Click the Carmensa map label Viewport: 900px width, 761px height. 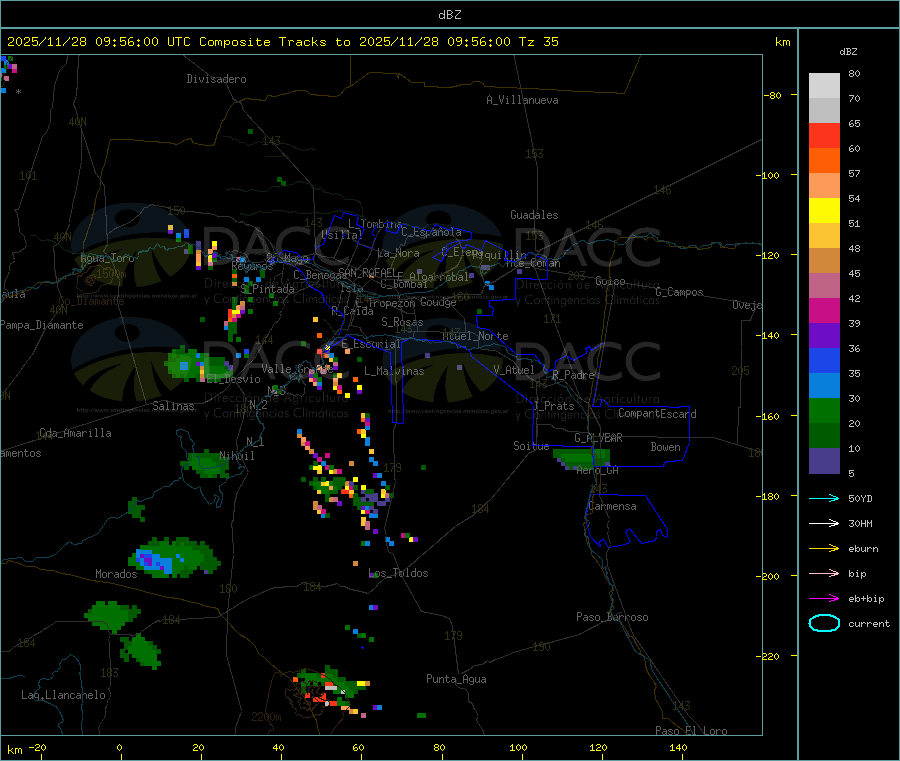[x=612, y=506]
